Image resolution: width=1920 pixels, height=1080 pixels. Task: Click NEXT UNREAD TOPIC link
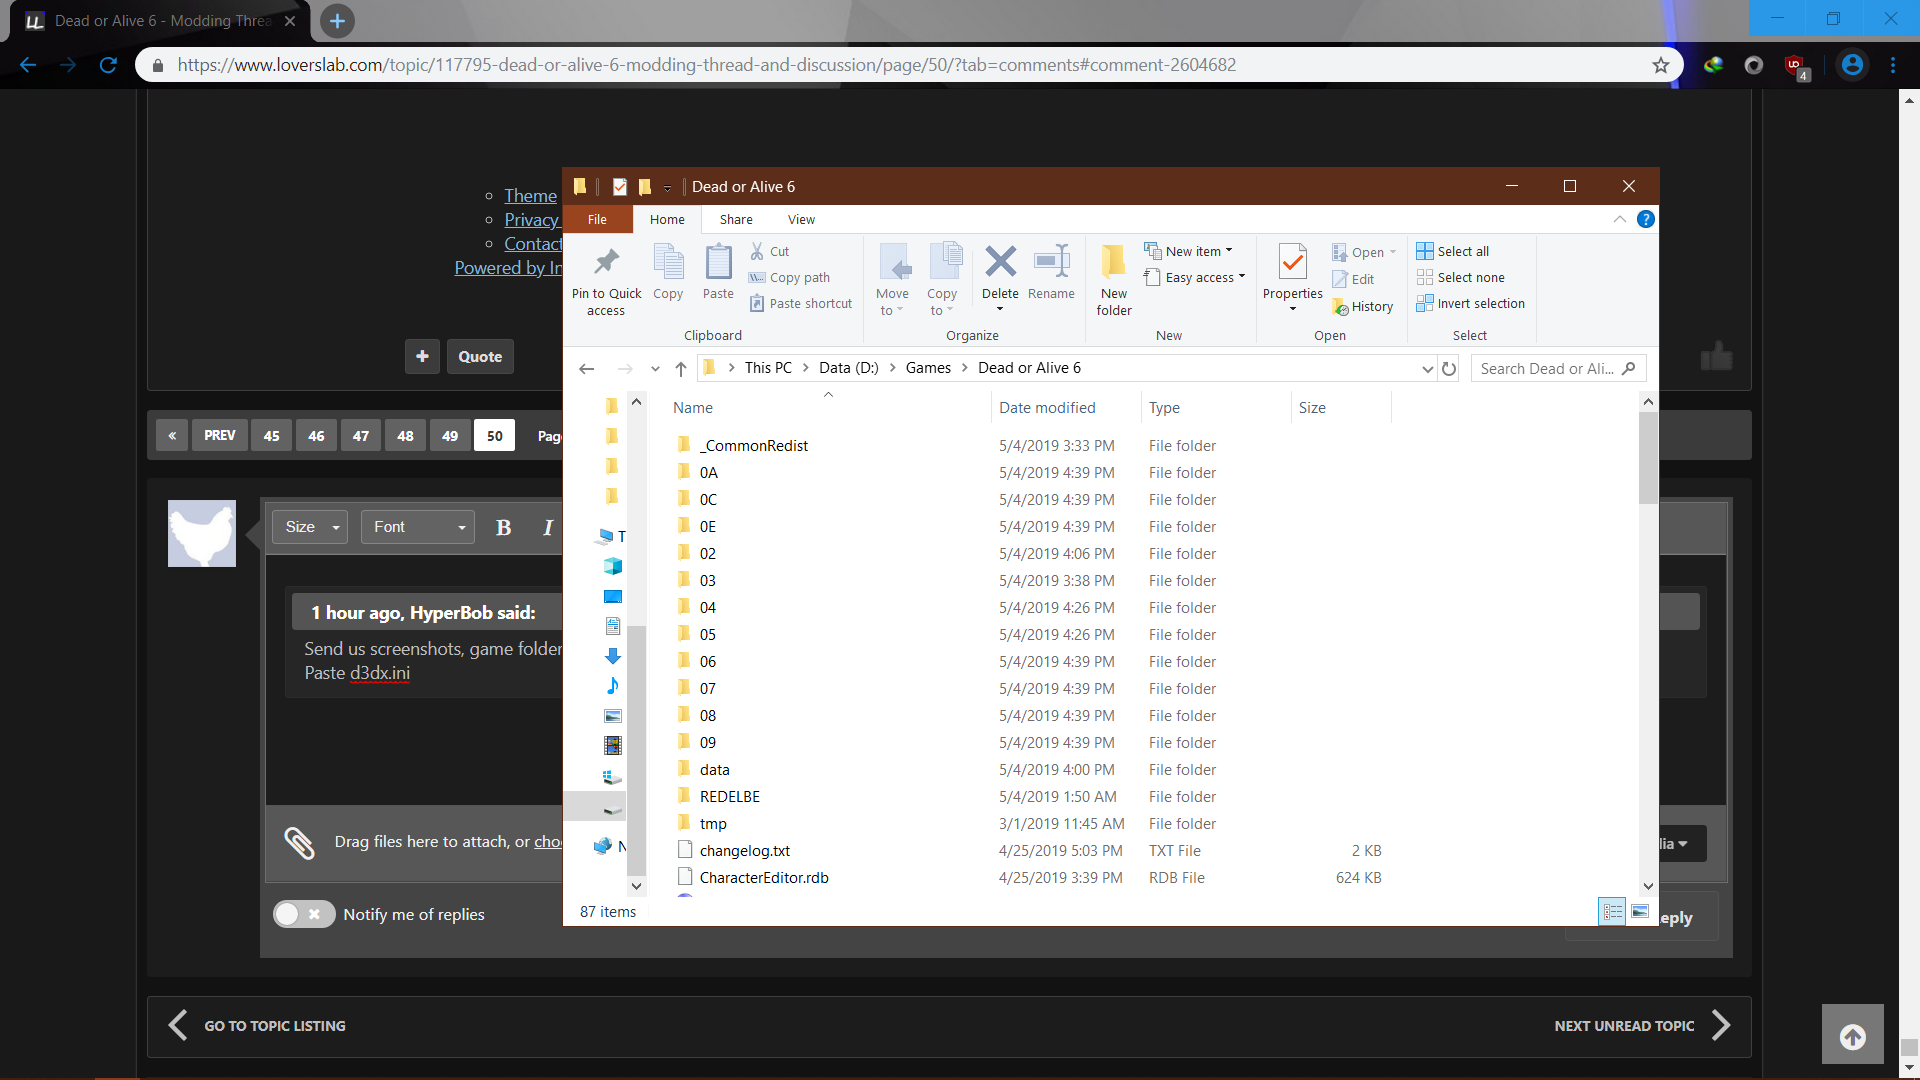click(1642, 1025)
